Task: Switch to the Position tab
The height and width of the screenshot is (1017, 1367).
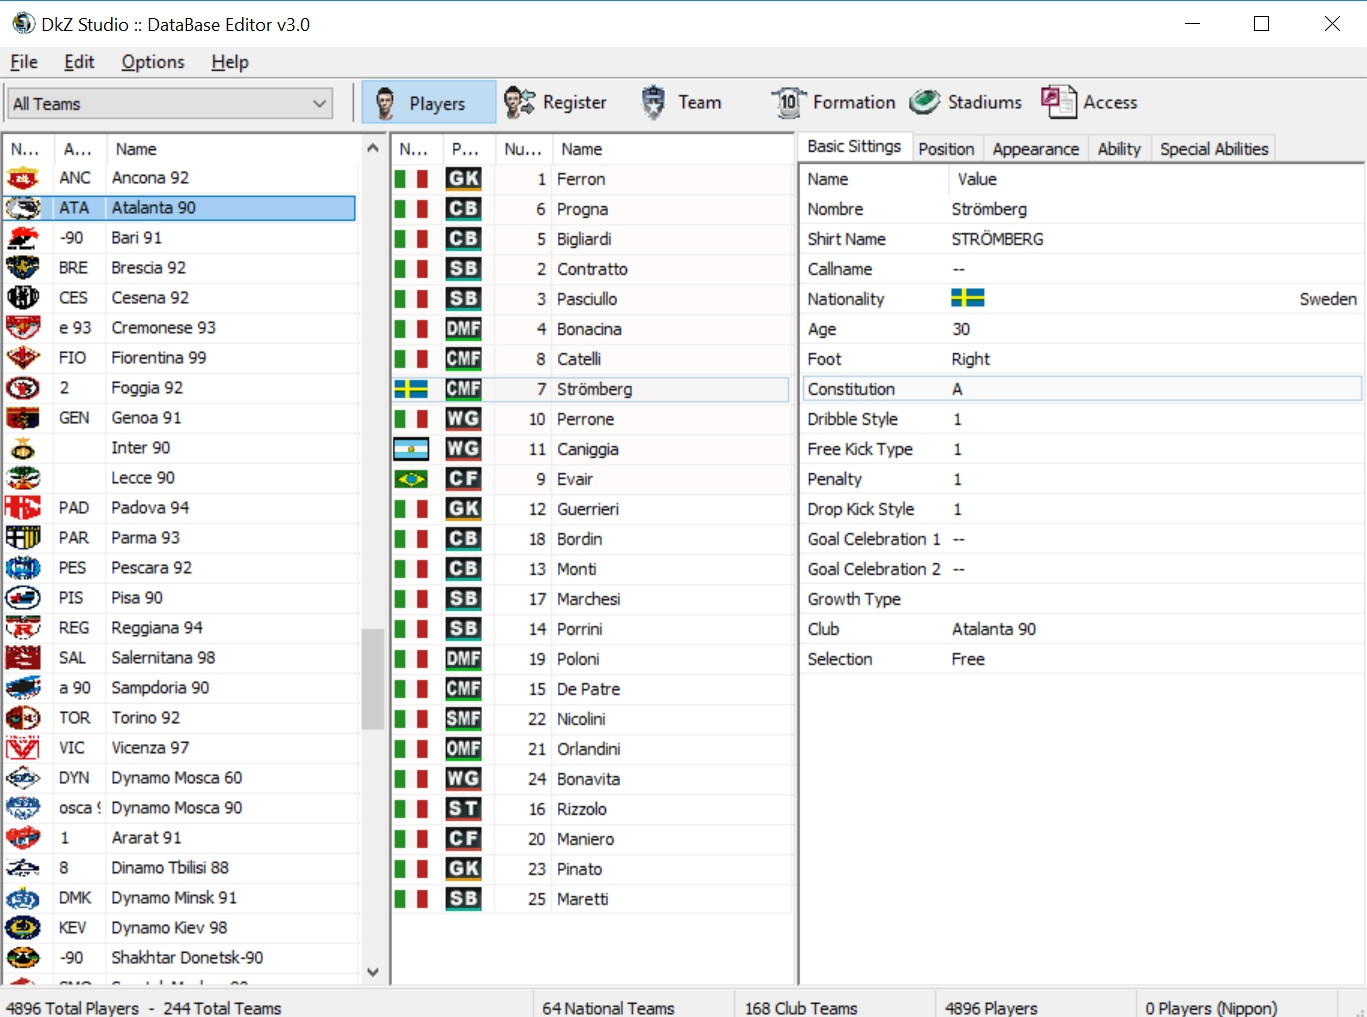Action: click(x=946, y=149)
